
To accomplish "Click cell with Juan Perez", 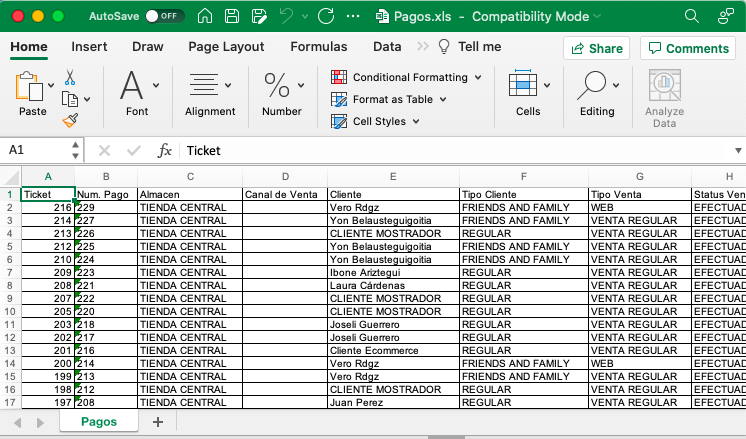I will click(393, 402).
